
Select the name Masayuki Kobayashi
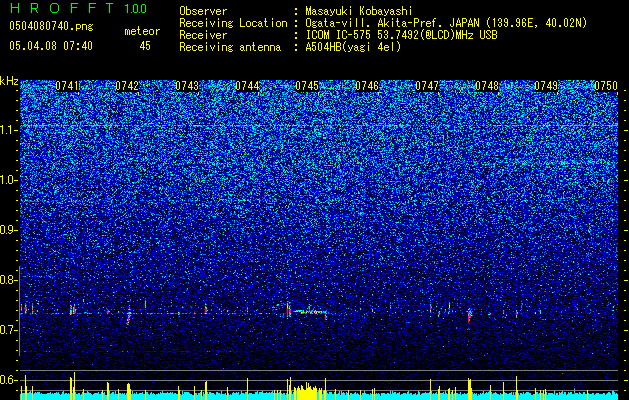359,11
